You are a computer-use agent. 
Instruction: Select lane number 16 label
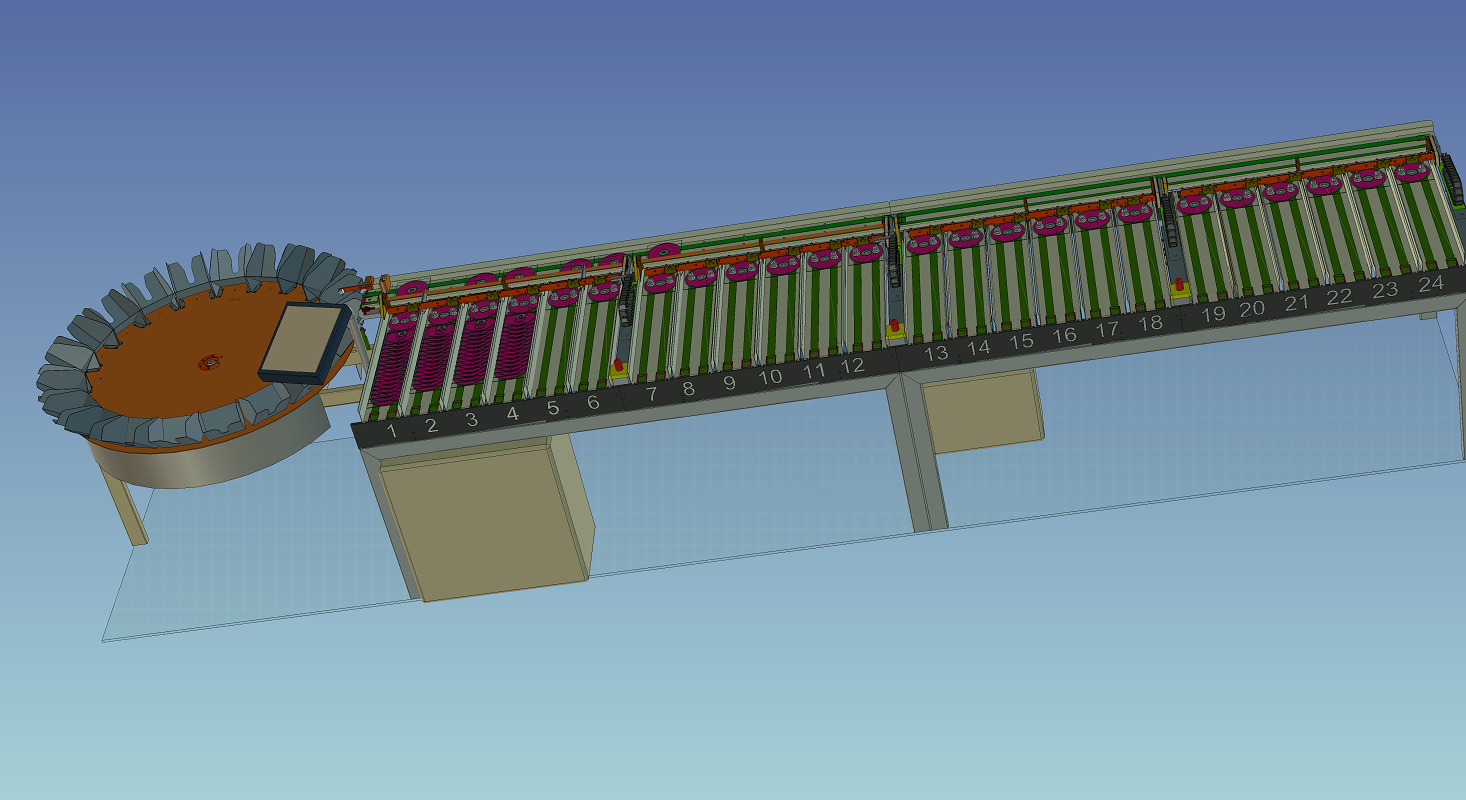coord(1064,335)
